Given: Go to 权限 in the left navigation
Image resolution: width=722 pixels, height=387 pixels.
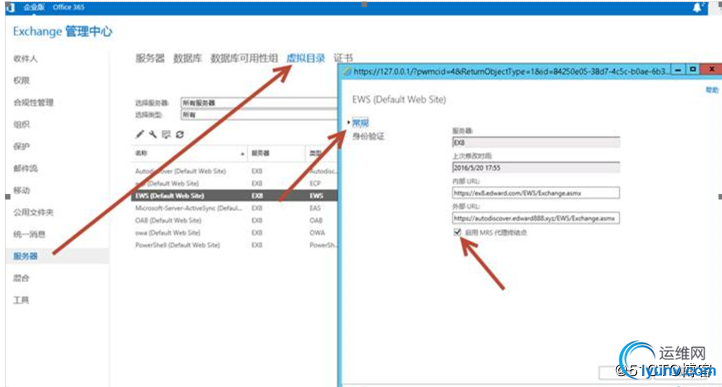Looking at the screenshot, I should click(x=21, y=81).
